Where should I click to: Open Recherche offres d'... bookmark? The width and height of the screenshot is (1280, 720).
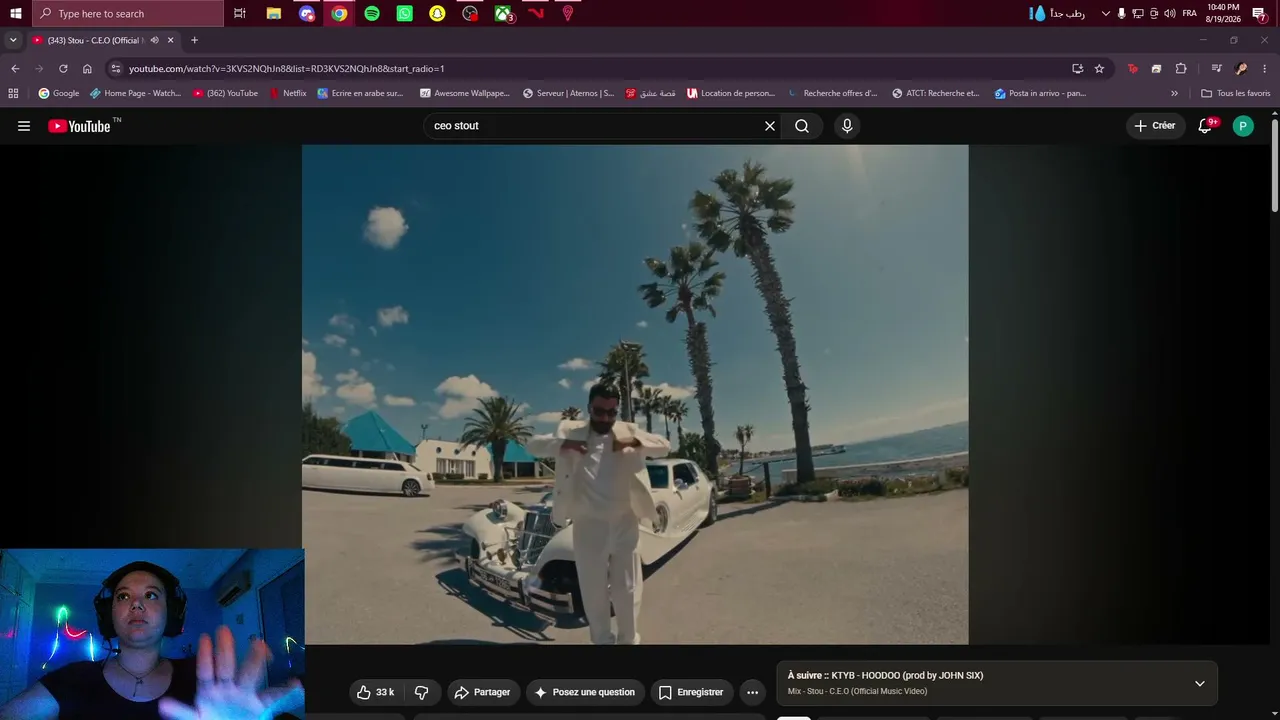(x=833, y=93)
